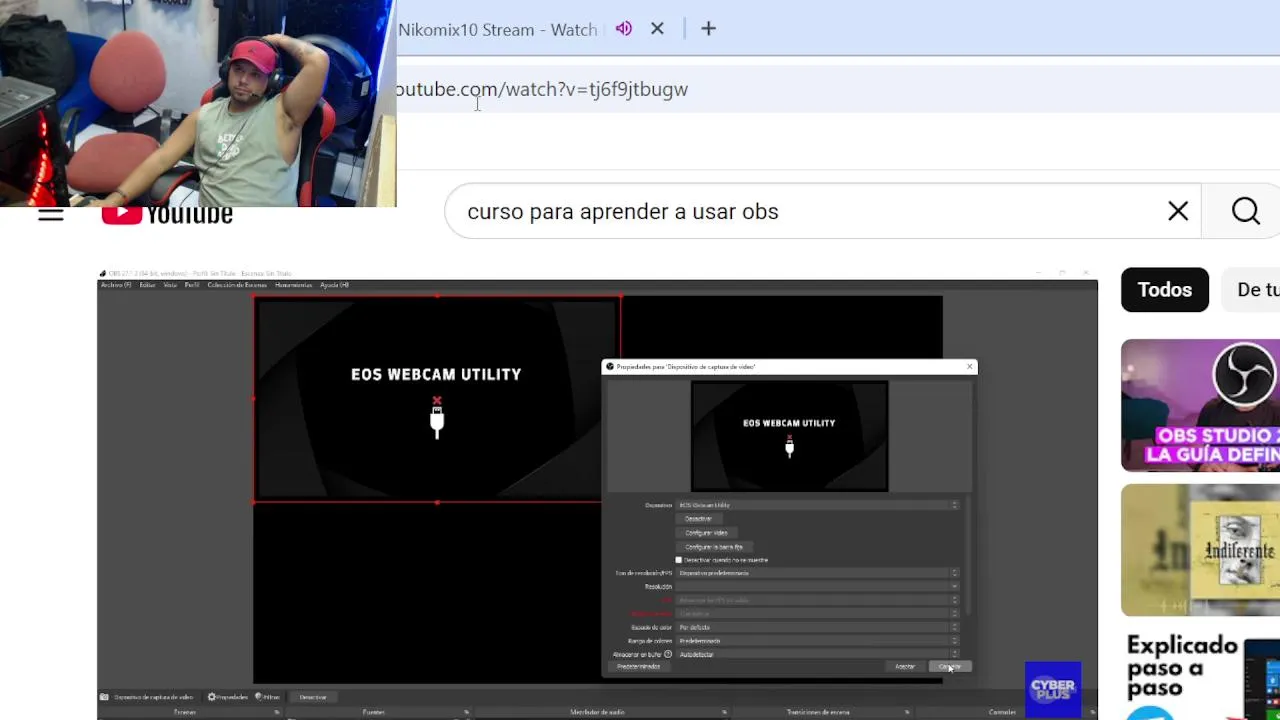Close the Nikomix10 Stream browser tab
This screenshot has height=720, width=1280.
(x=657, y=29)
